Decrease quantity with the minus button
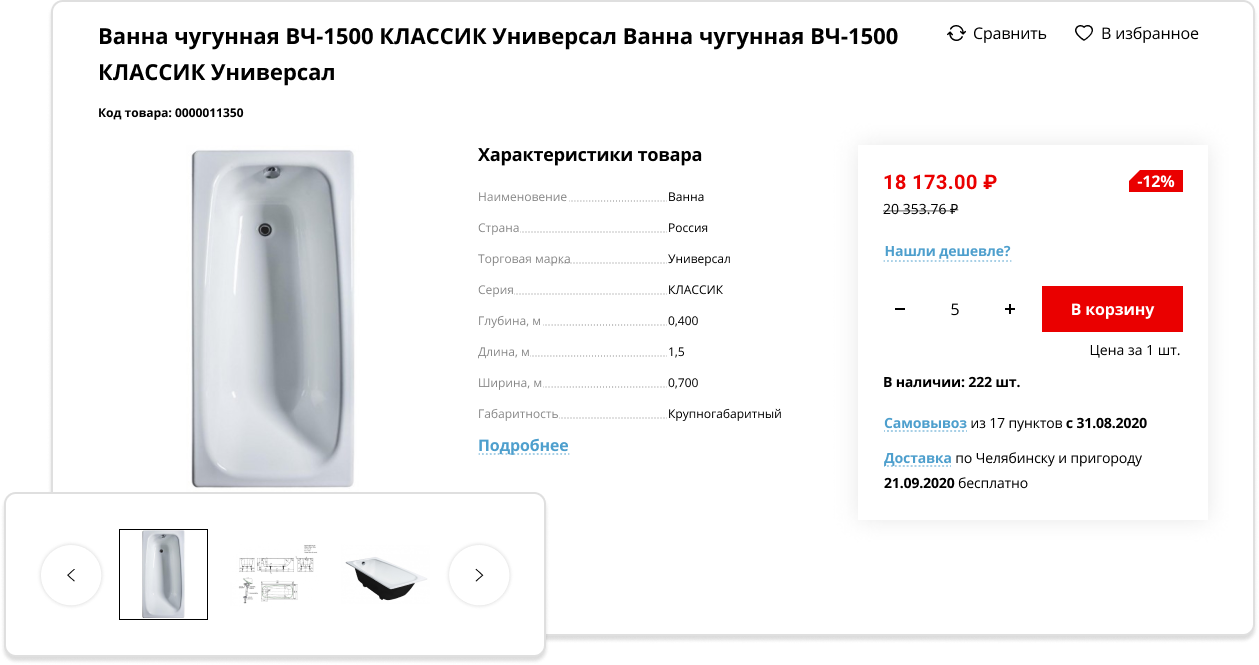The image size is (1259, 665). pos(900,309)
